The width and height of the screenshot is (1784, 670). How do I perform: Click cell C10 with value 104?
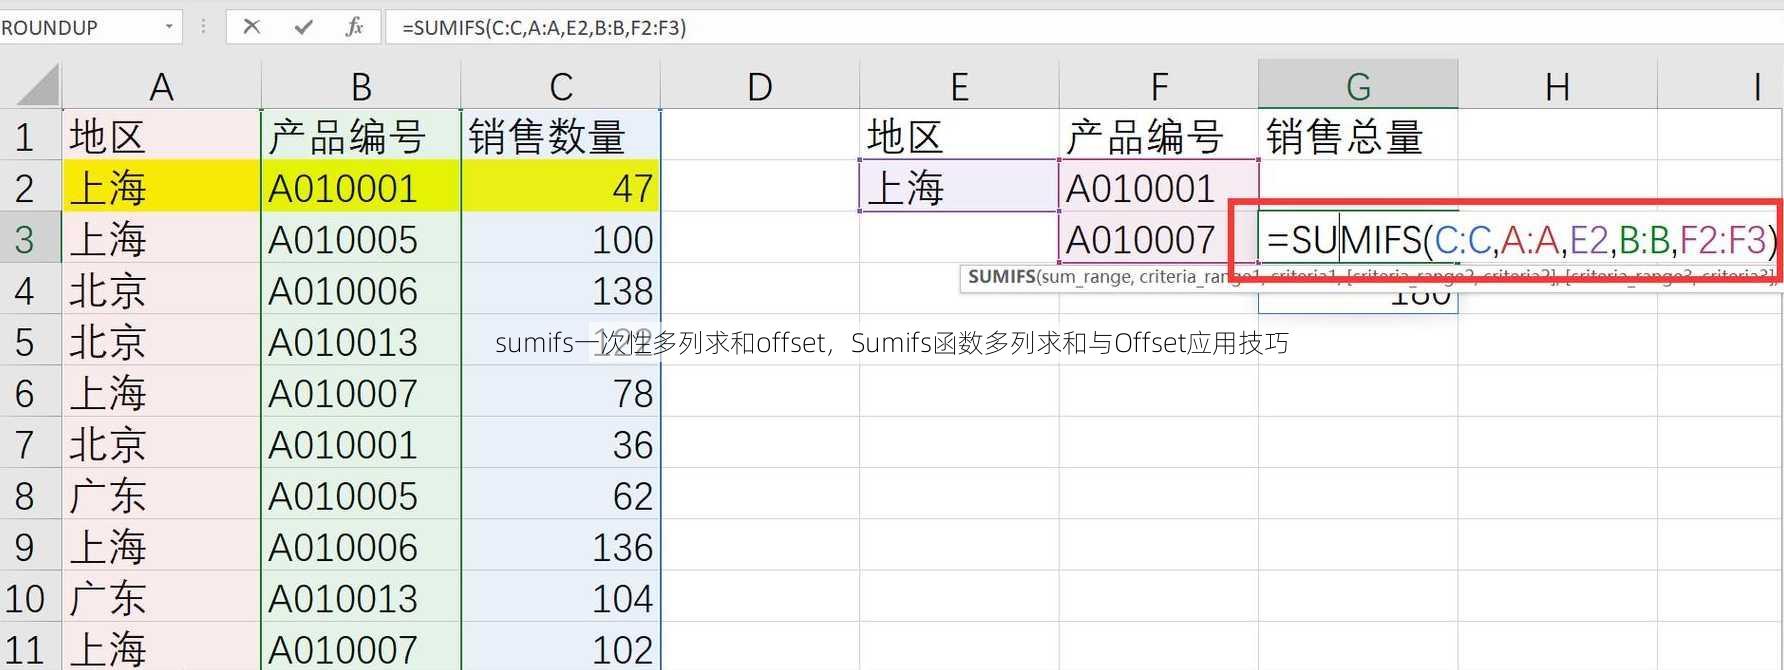coord(561,598)
